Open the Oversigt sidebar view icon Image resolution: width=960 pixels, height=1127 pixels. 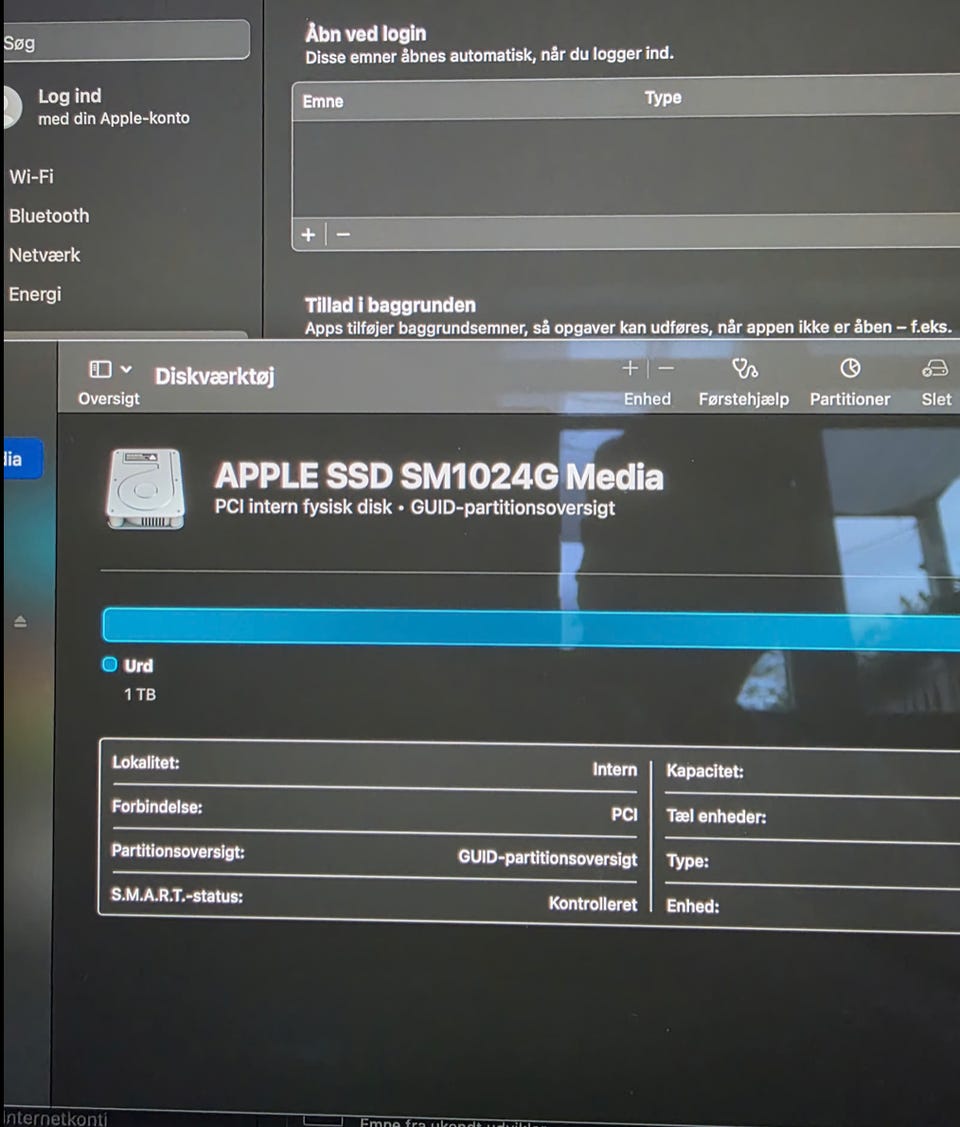click(x=100, y=369)
